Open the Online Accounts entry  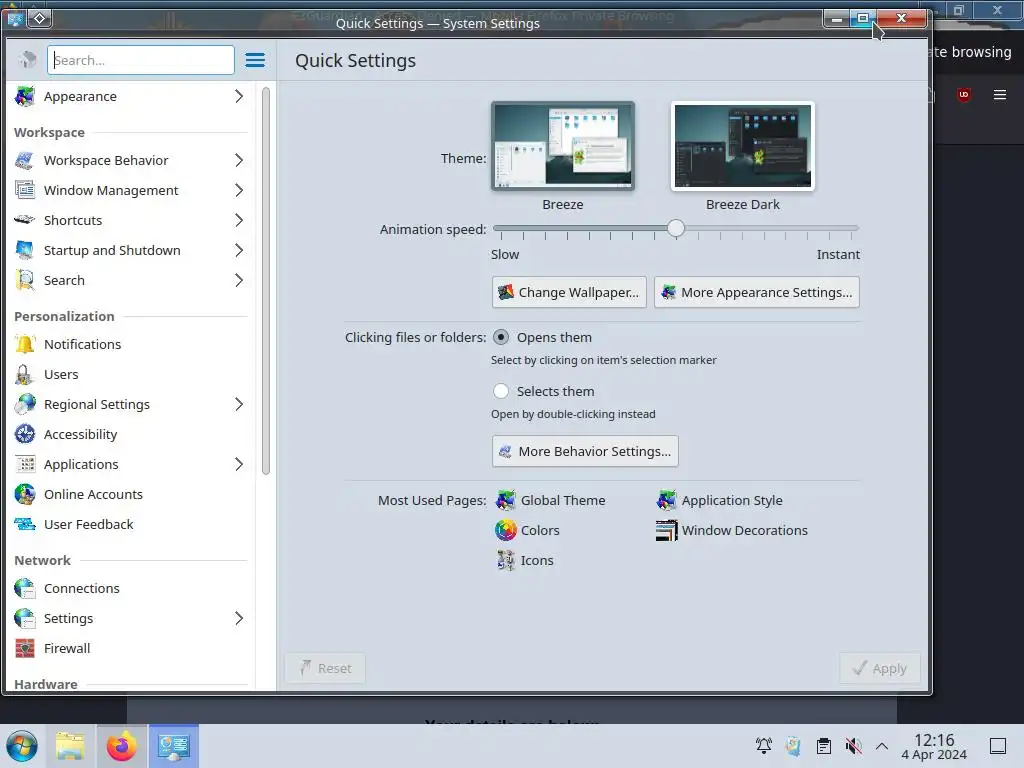coord(131,494)
